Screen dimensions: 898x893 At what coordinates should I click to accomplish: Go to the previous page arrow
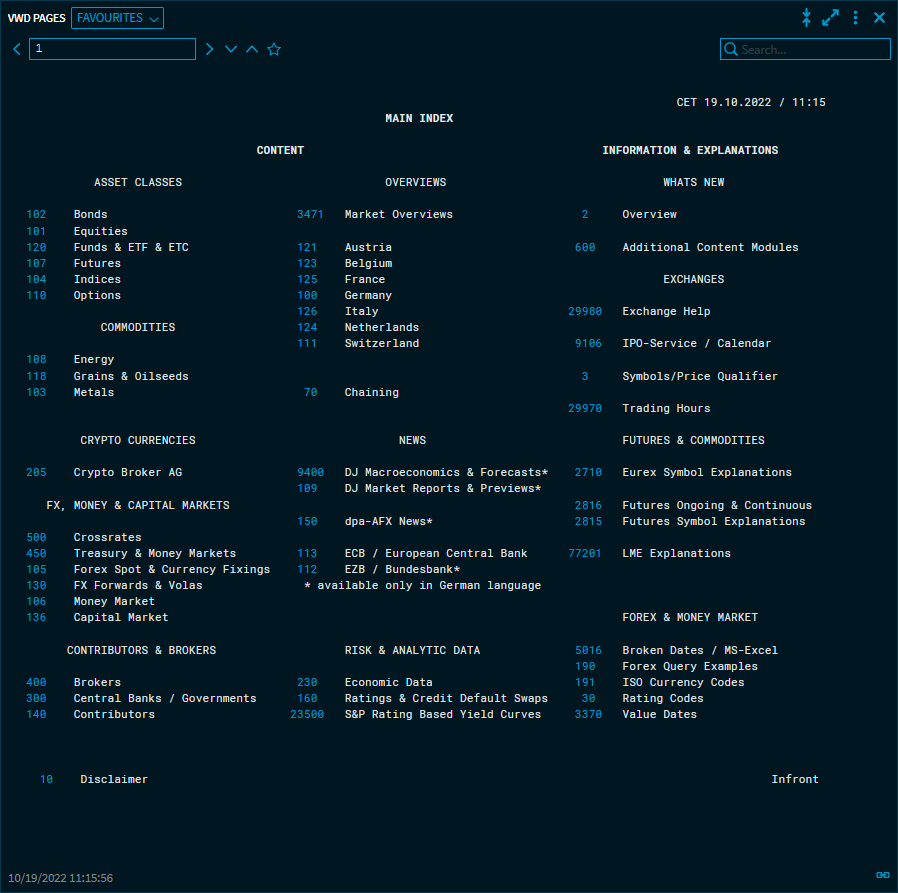17,49
